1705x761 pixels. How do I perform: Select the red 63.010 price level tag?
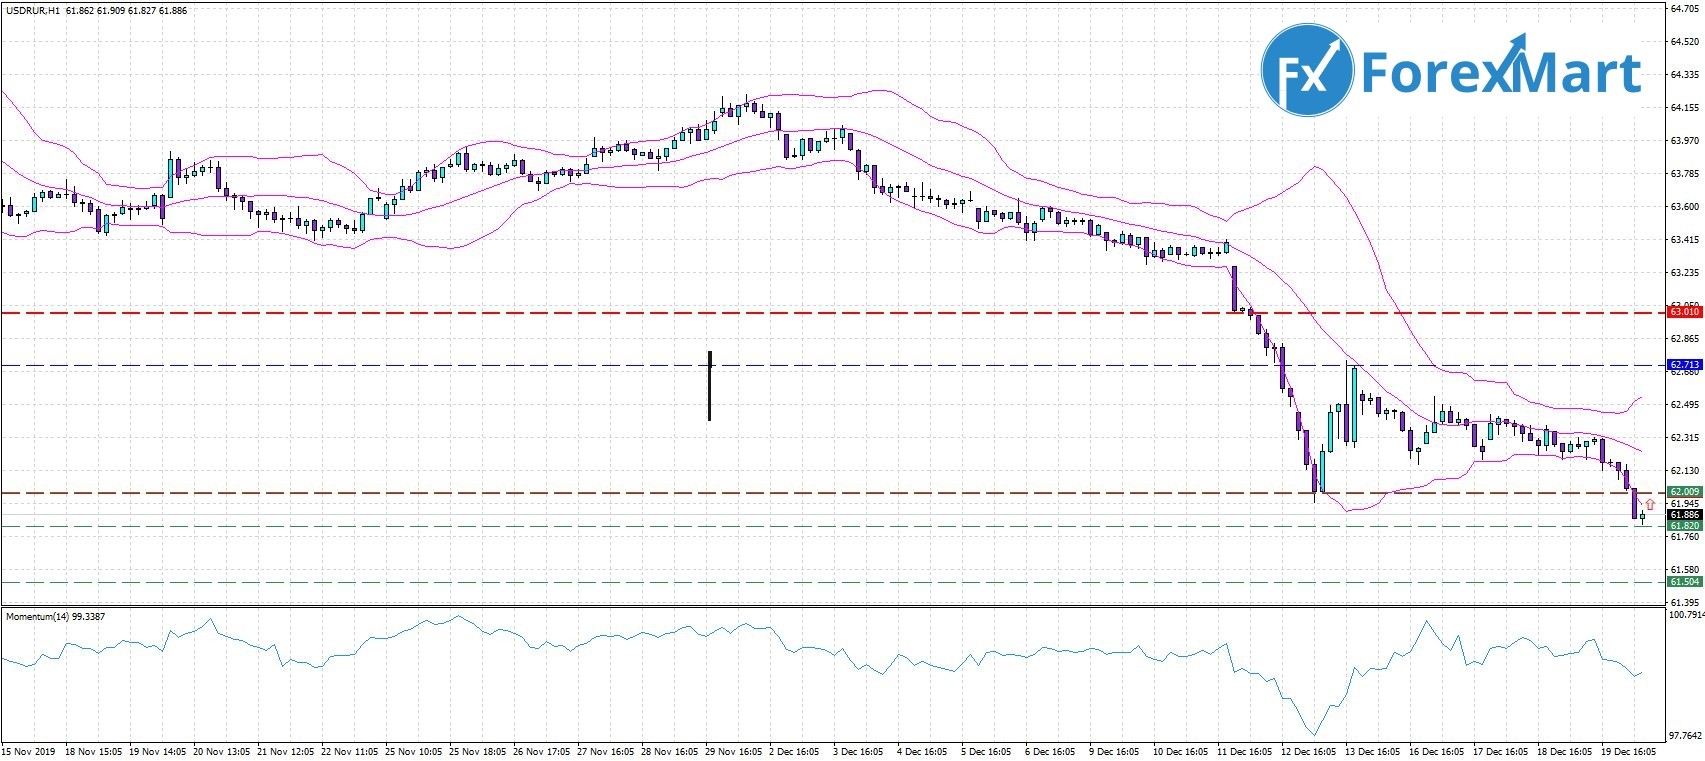(x=1684, y=312)
